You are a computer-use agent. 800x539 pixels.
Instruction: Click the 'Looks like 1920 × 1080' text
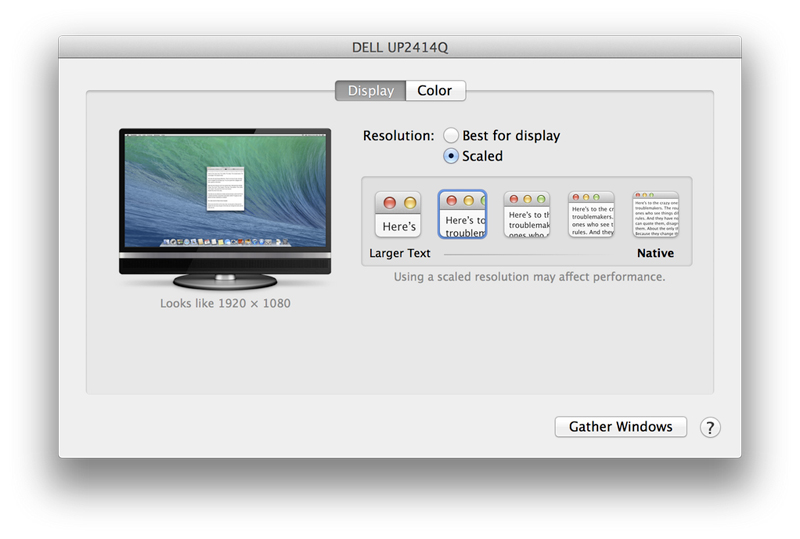[225, 303]
